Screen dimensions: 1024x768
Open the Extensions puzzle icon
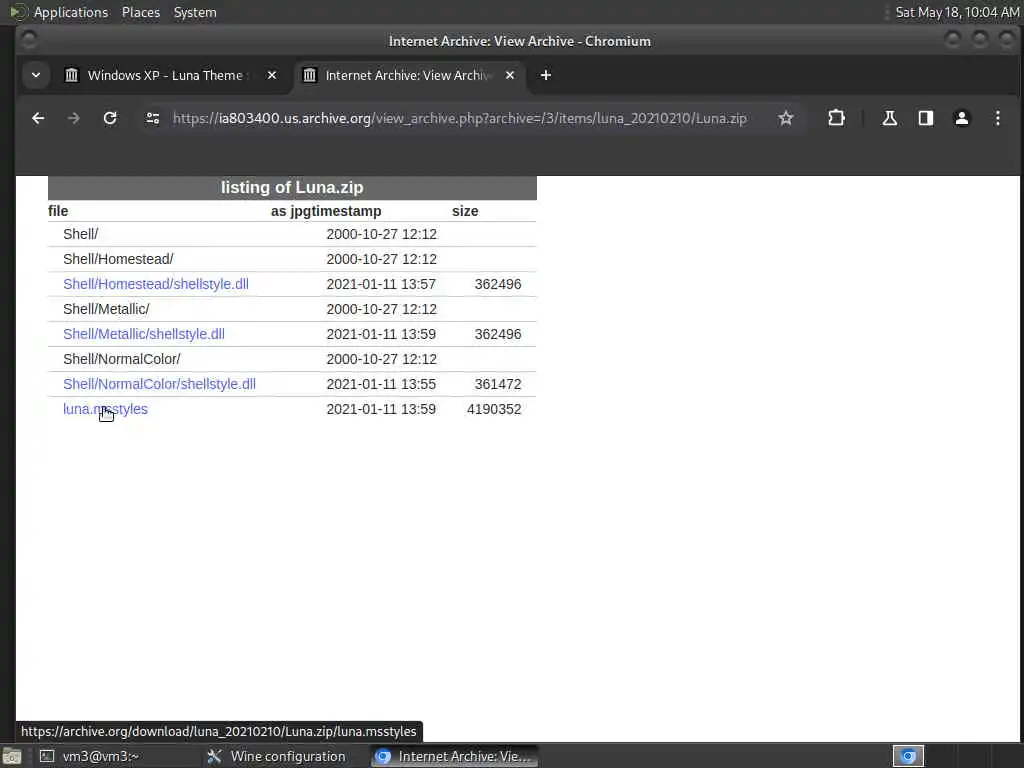(836, 118)
